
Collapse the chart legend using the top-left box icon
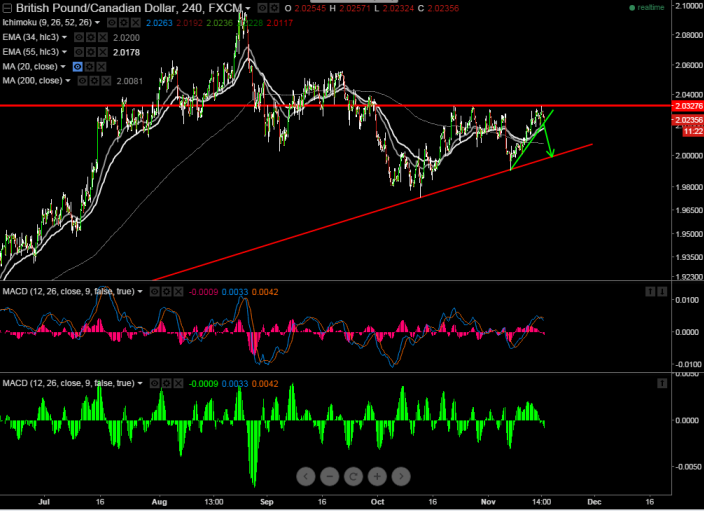(6, 8)
